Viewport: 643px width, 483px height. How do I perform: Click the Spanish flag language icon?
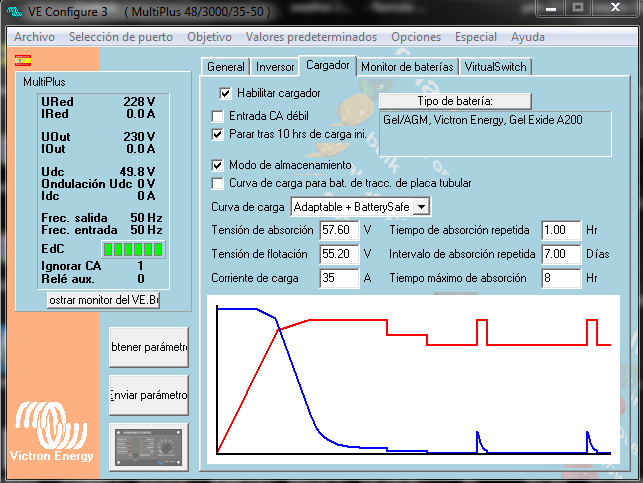click(x=23, y=61)
